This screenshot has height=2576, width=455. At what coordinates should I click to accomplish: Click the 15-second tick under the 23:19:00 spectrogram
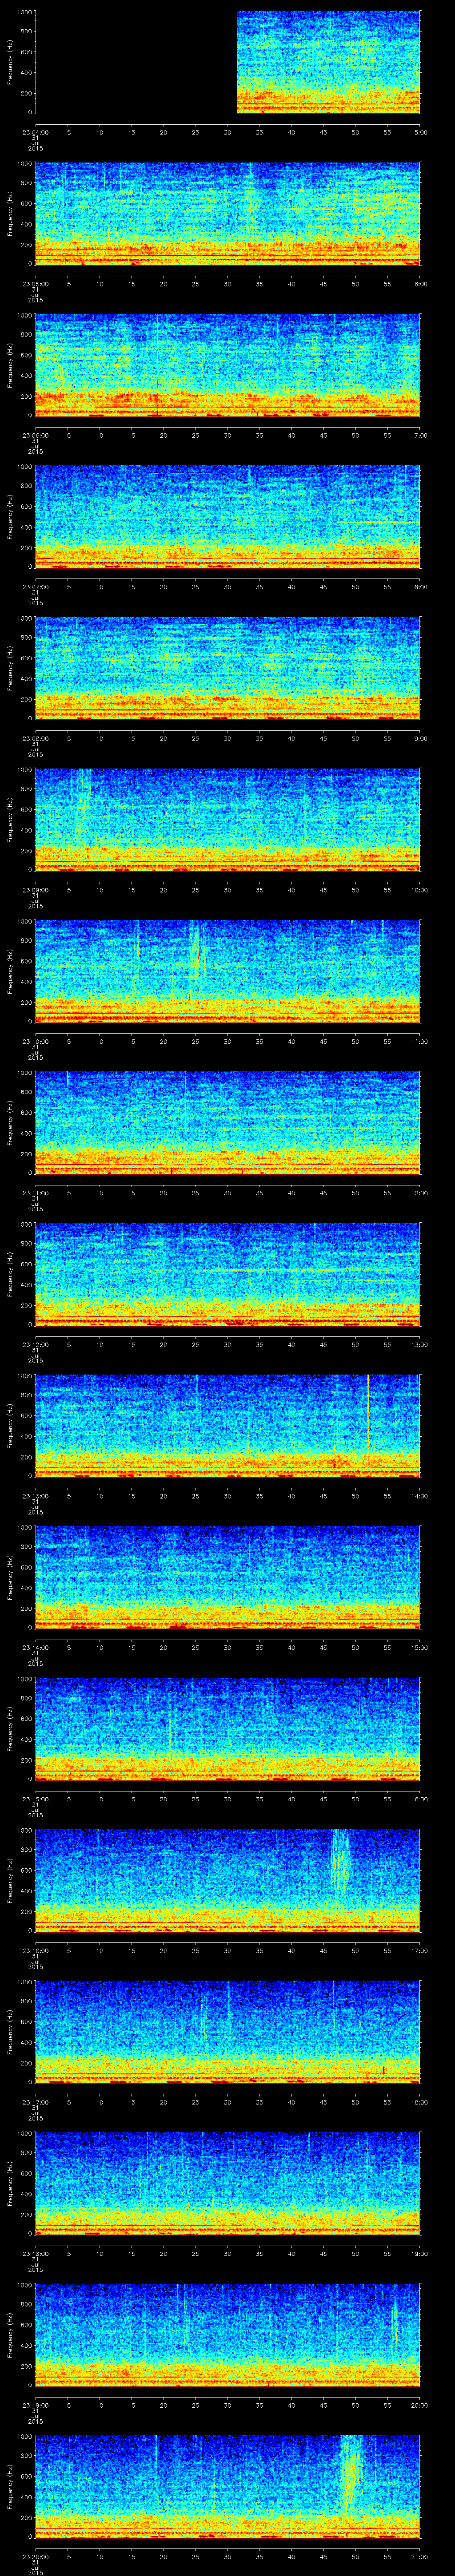(132, 2405)
